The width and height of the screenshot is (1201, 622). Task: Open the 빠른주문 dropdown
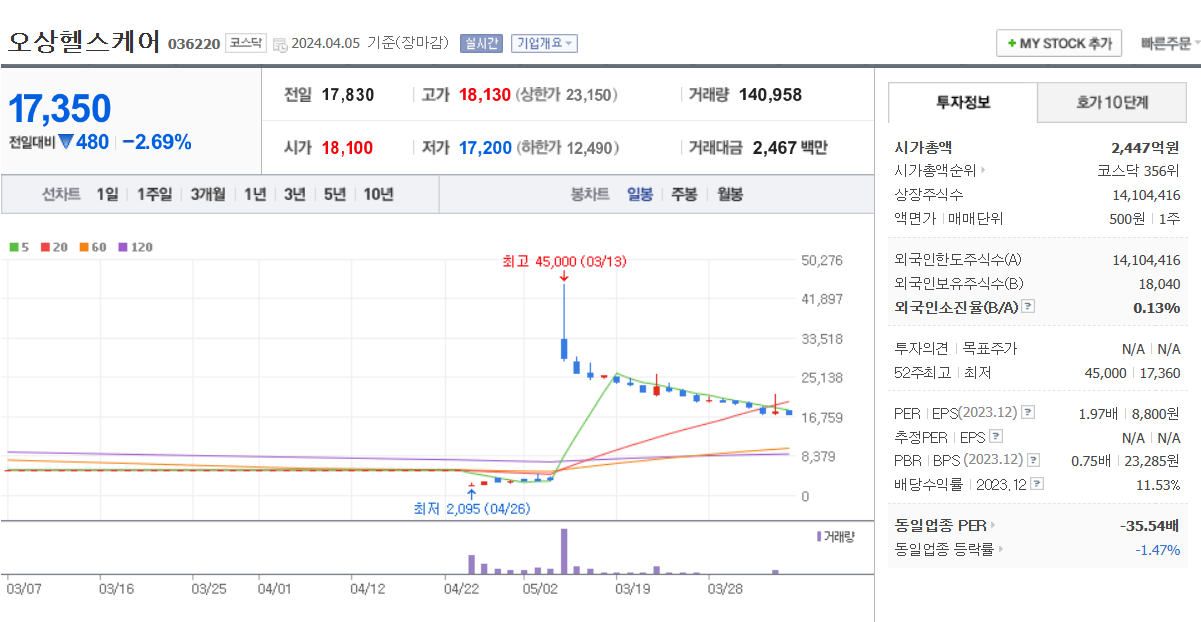[x=1171, y=43]
